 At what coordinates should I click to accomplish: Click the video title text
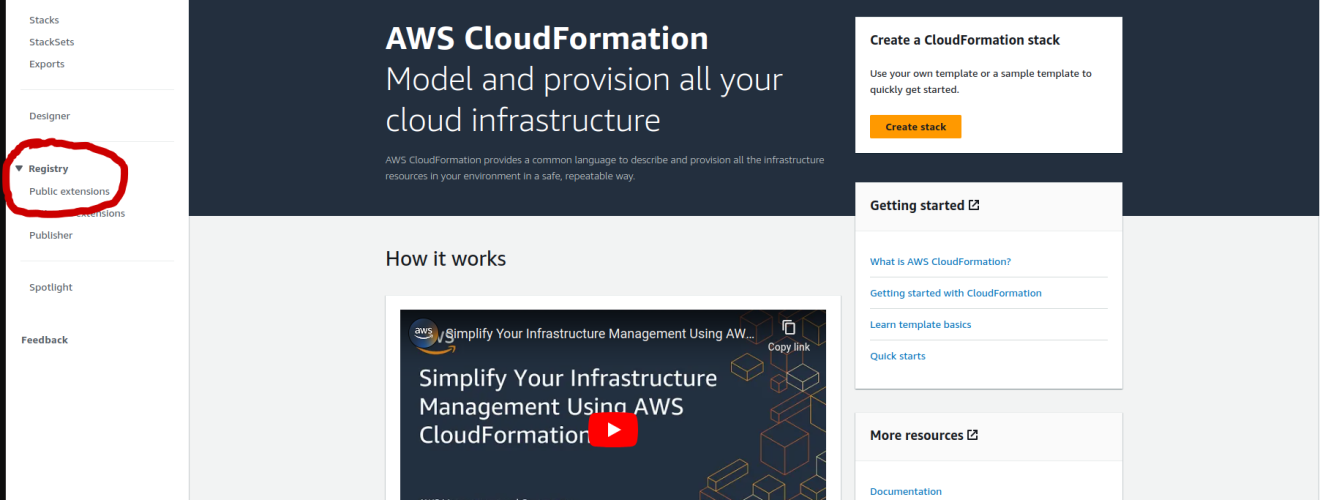(x=600, y=333)
